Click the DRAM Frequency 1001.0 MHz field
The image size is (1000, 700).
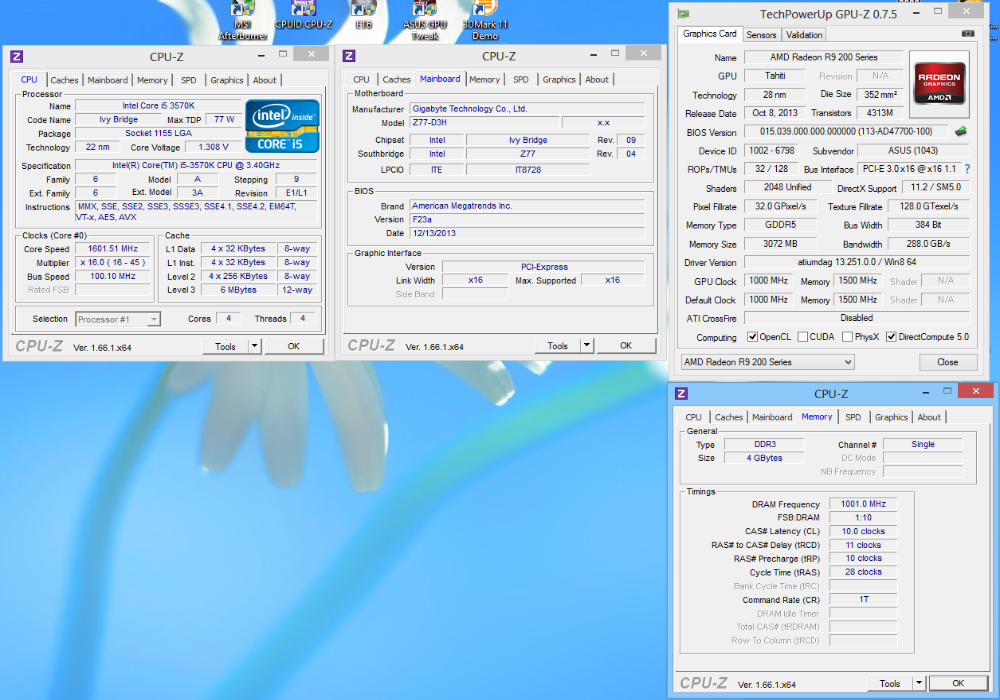coord(863,504)
